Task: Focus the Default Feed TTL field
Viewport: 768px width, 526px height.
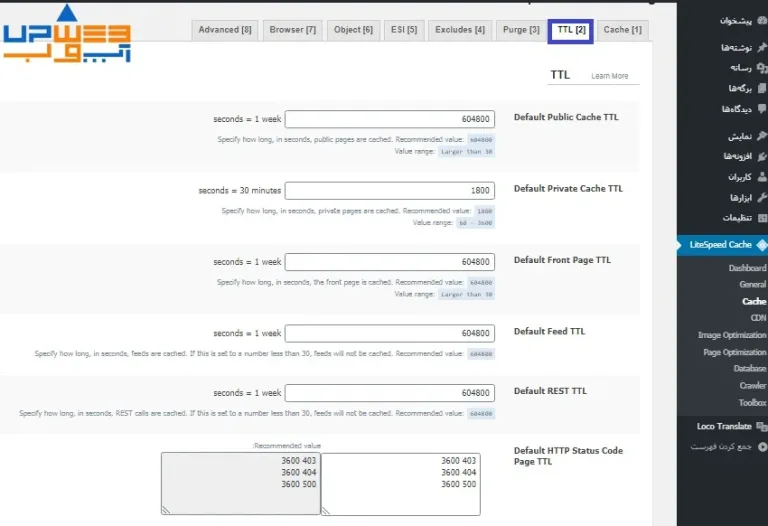Action: (x=390, y=334)
